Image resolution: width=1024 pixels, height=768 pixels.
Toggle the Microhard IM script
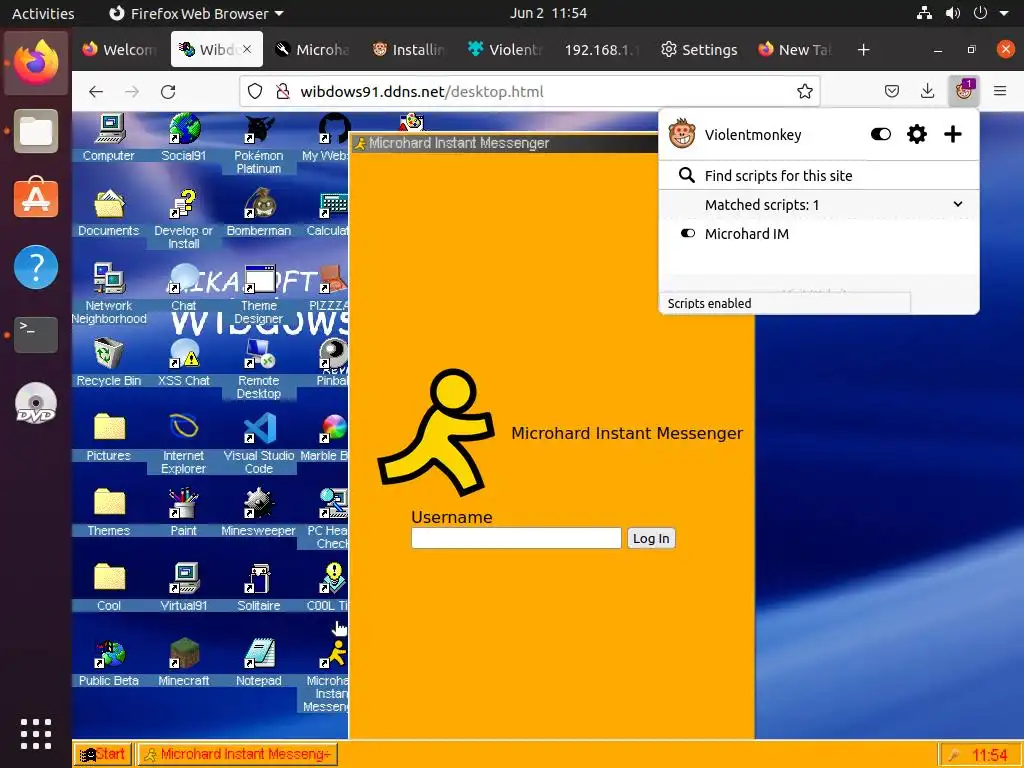point(688,234)
